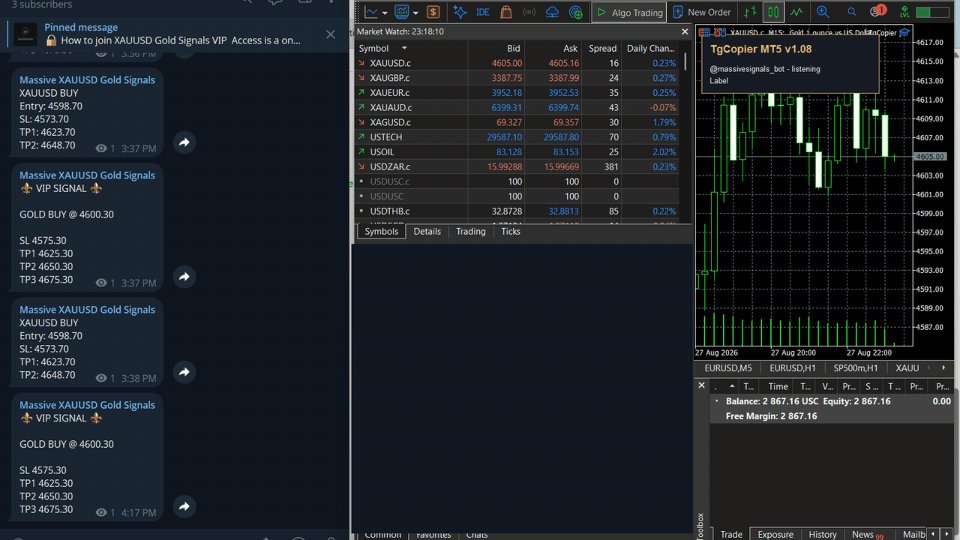The image size is (960, 540).
Task: Open the IDE MetaEditor icon
Action: pos(482,12)
